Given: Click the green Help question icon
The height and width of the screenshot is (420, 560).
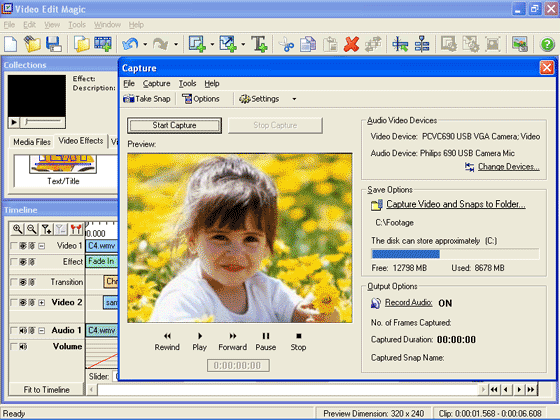Looking at the screenshot, I should tap(547, 45).
